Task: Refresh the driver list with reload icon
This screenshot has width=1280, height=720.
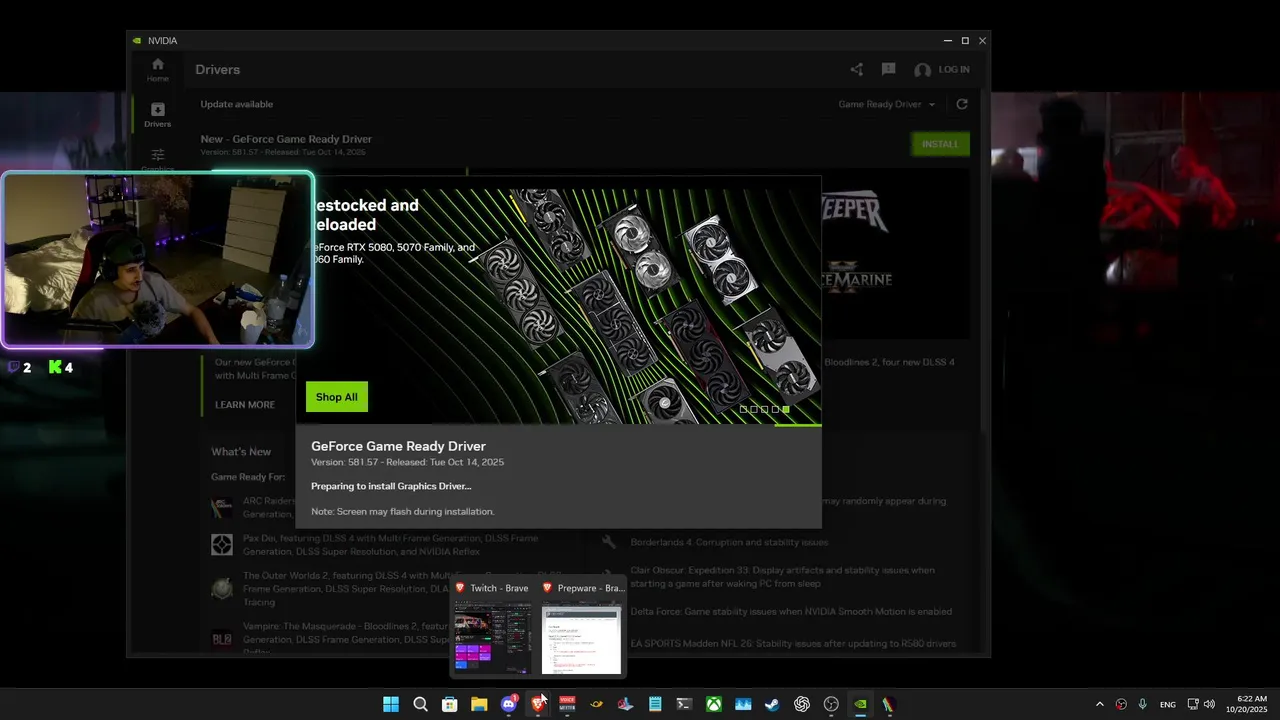Action: point(962,104)
